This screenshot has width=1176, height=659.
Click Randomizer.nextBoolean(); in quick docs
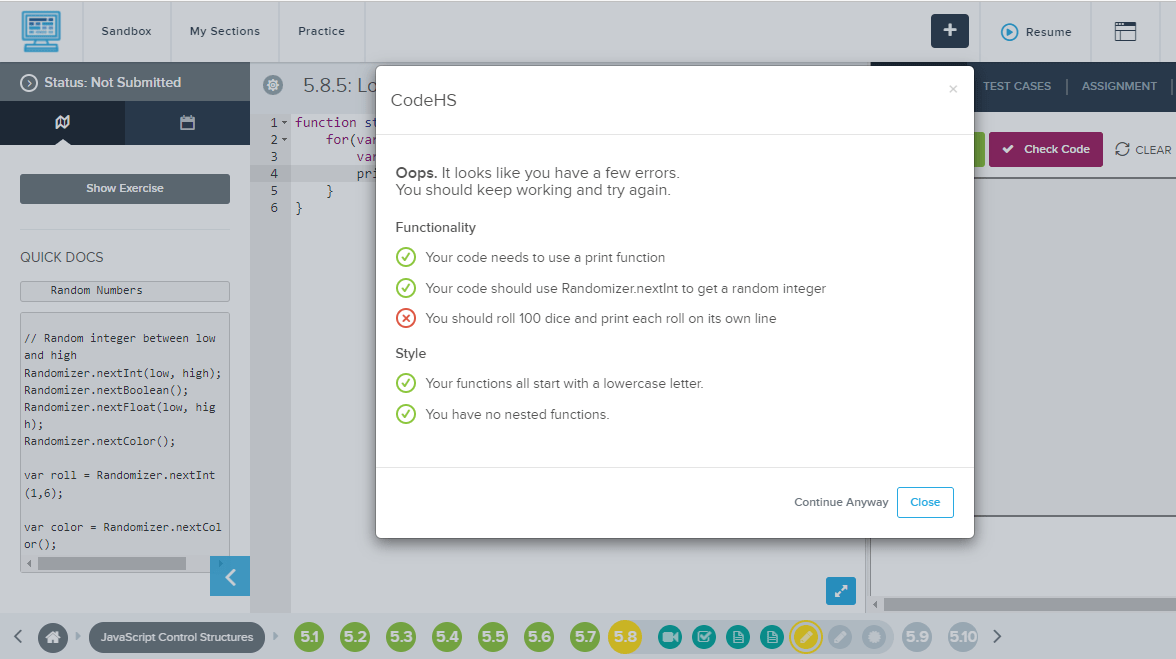(x=106, y=390)
